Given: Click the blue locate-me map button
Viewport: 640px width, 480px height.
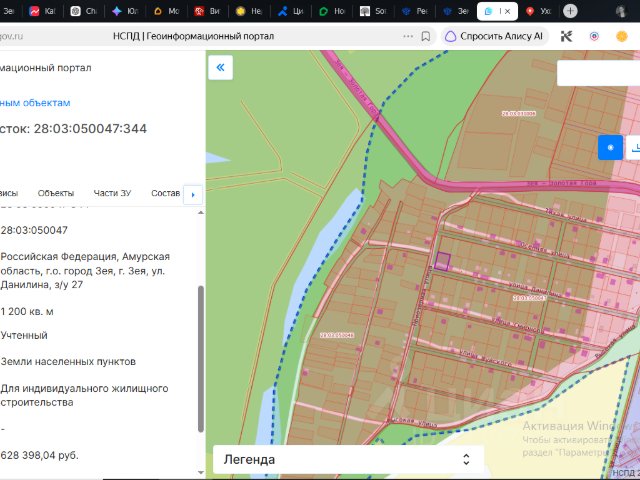Looking at the screenshot, I should point(610,147).
